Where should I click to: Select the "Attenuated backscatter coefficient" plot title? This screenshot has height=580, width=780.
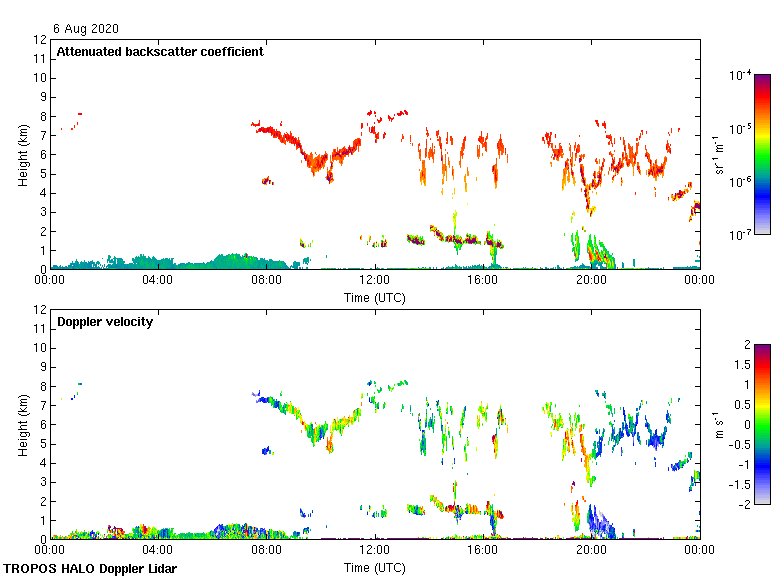pos(160,52)
